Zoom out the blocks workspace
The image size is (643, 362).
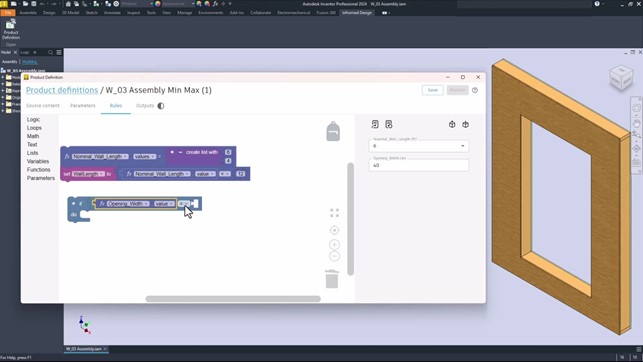(x=334, y=256)
